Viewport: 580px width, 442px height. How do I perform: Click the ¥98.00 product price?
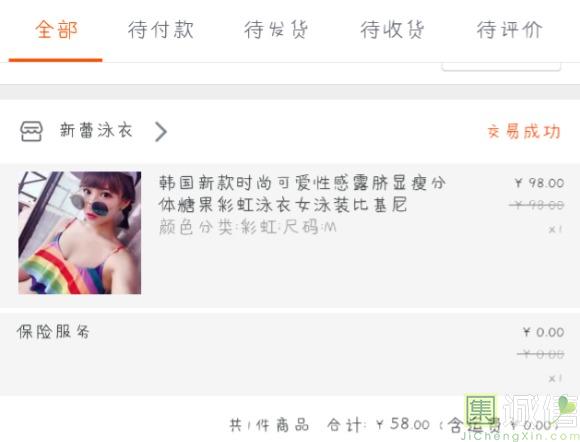point(539,183)
